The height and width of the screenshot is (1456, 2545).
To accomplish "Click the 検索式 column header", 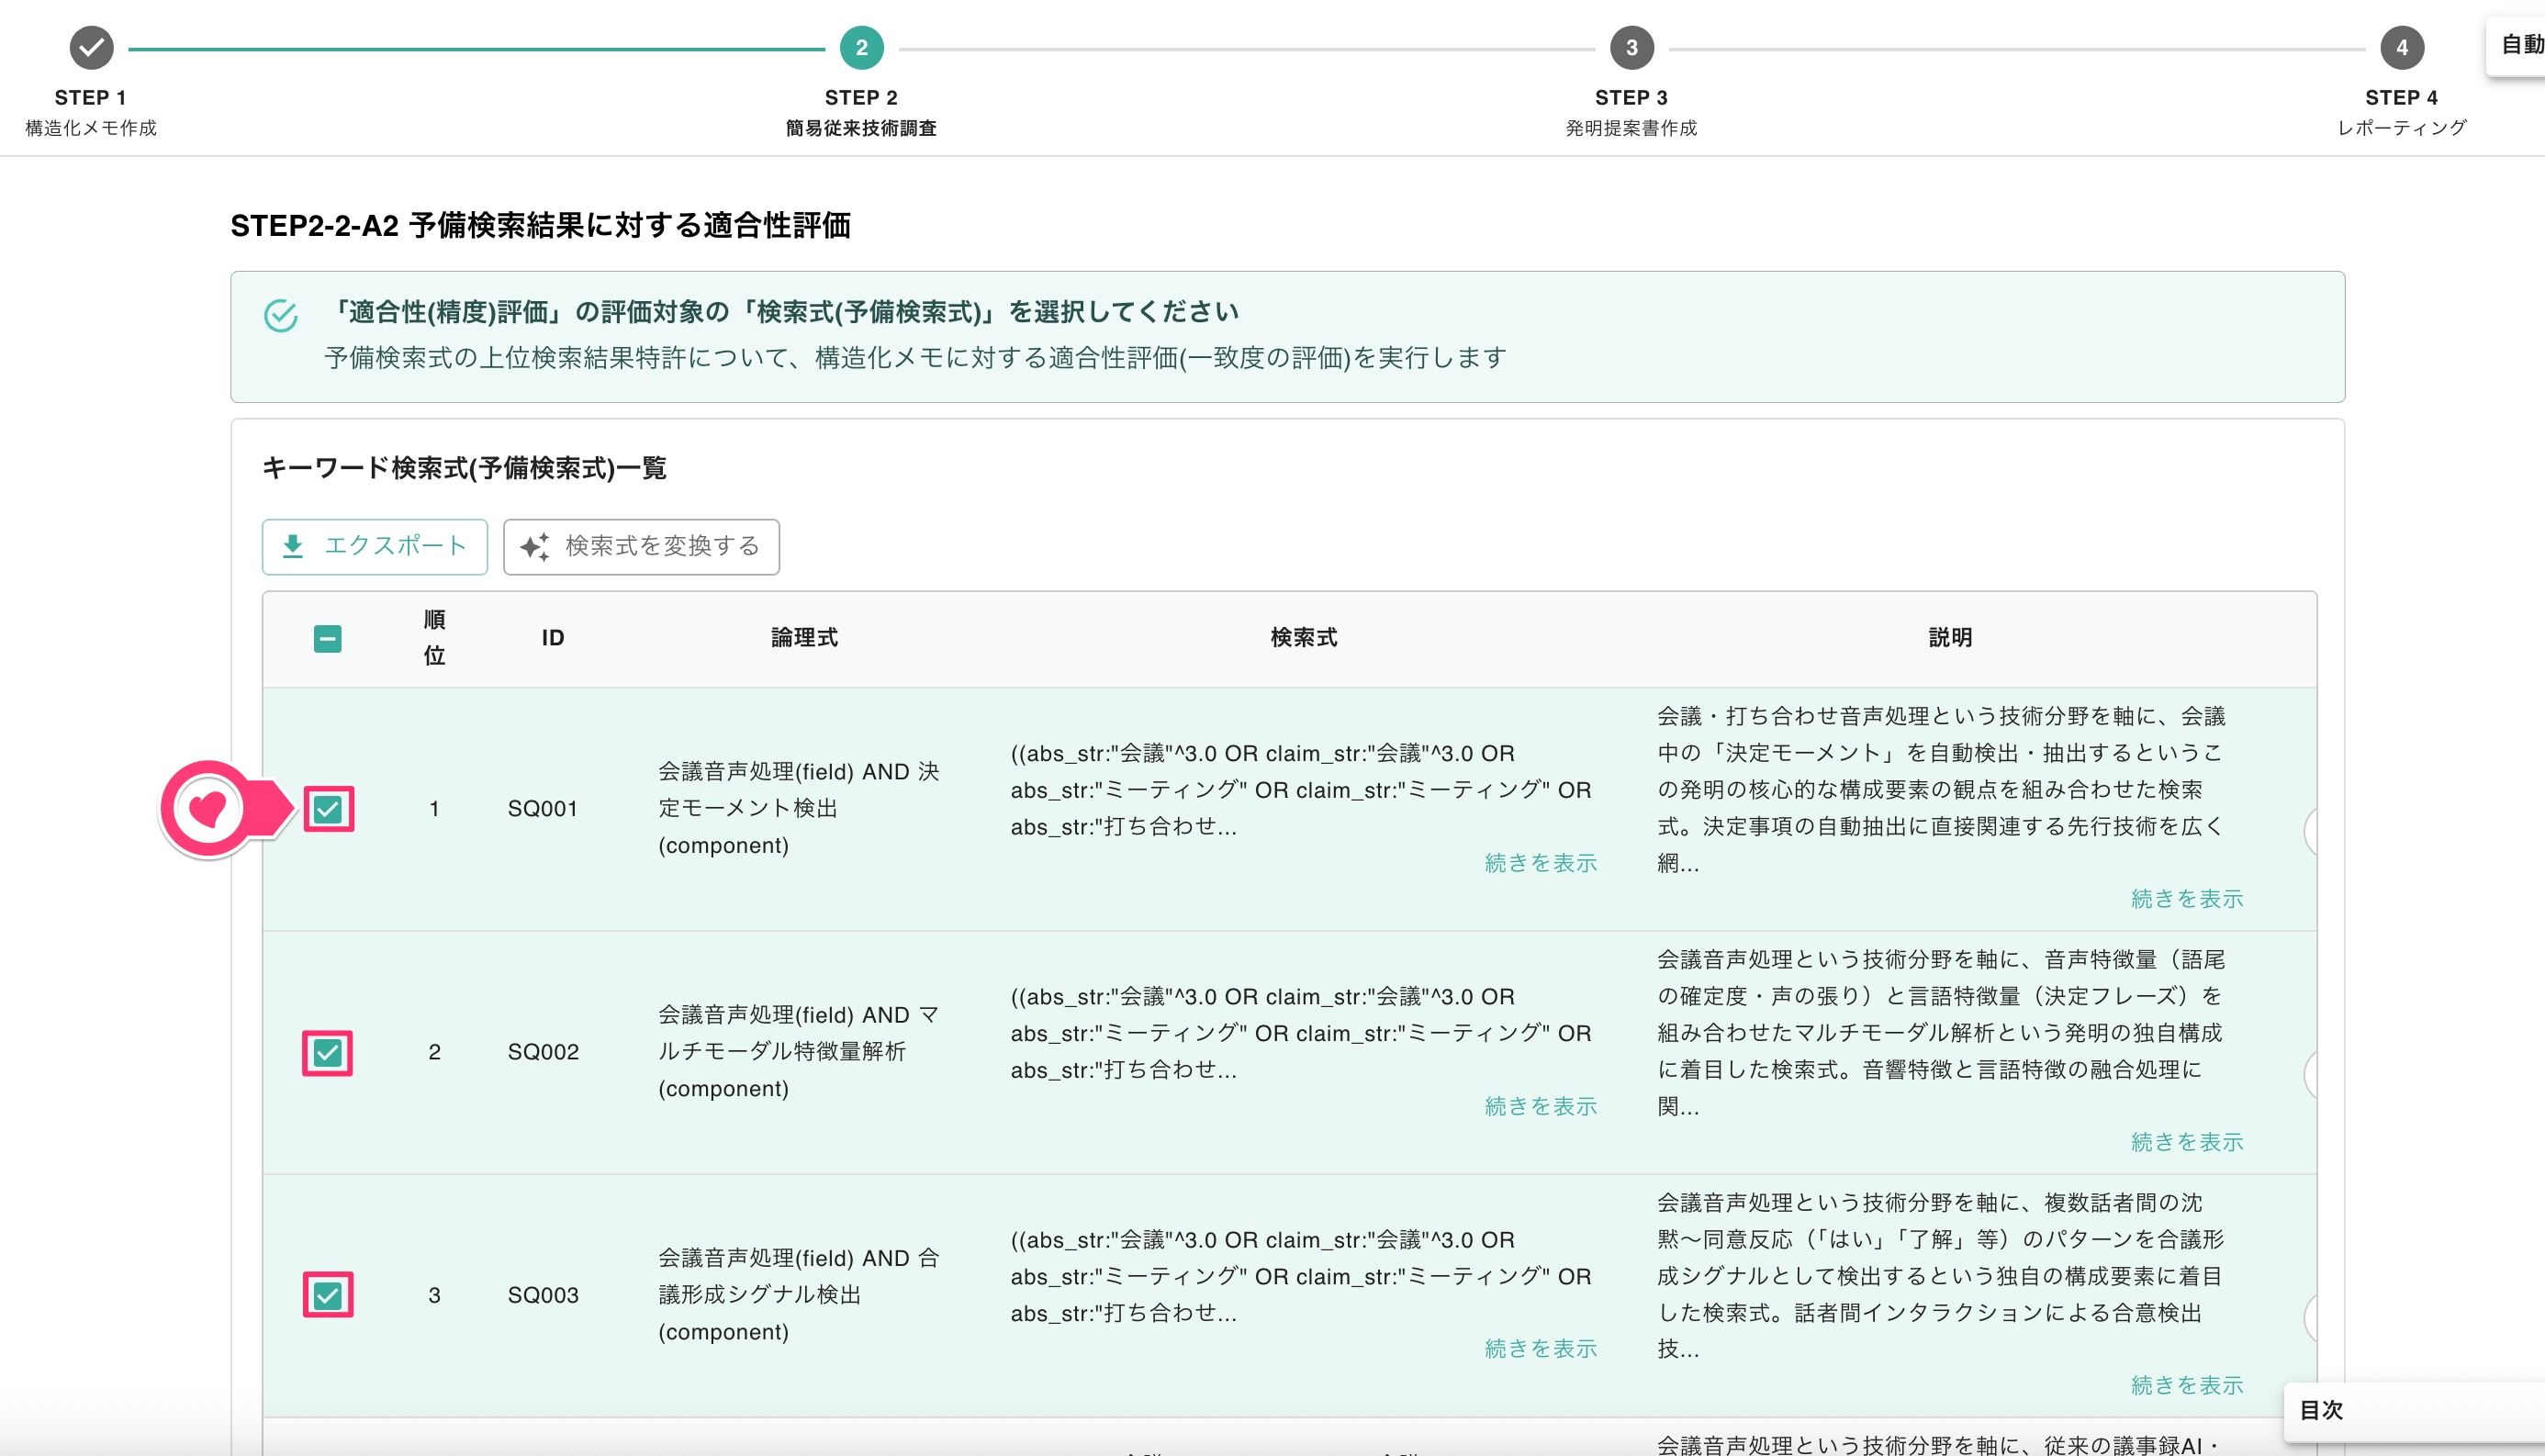I will [x=1303, y=638].
